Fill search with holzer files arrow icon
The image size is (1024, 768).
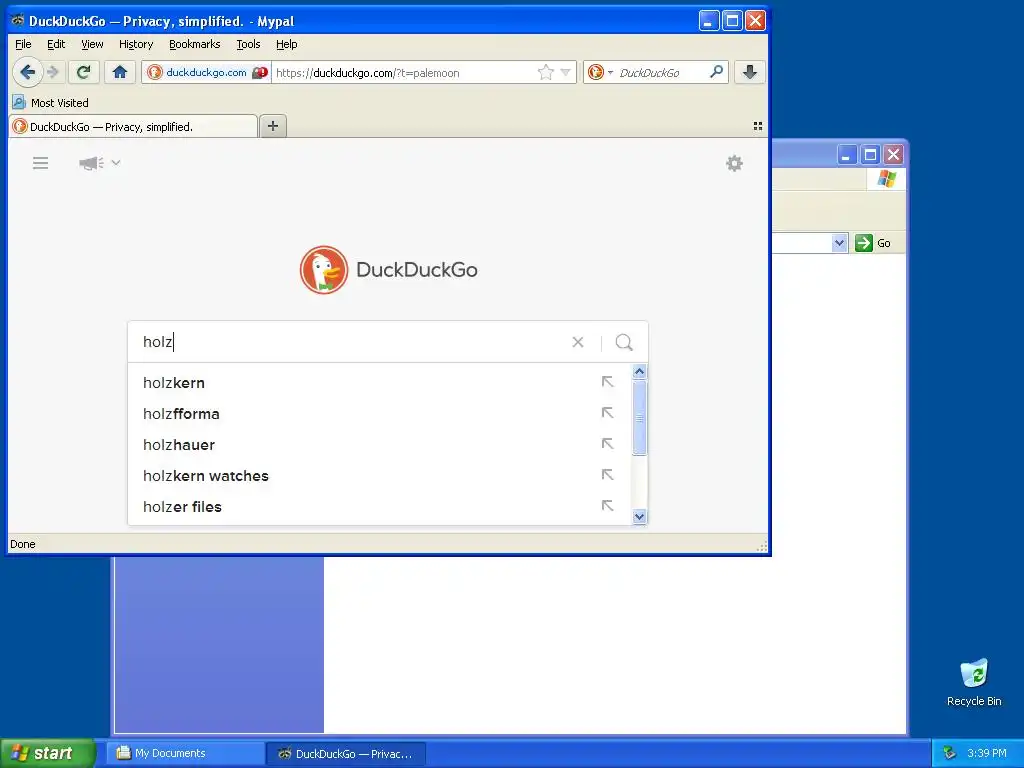pos(607,505)
